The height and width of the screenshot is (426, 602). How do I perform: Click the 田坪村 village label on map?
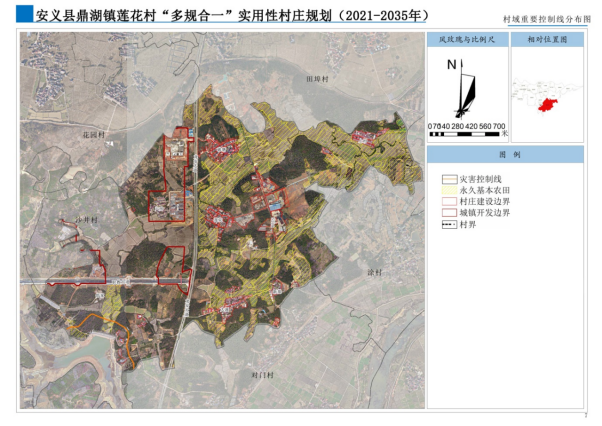click(x=318, y=77)
